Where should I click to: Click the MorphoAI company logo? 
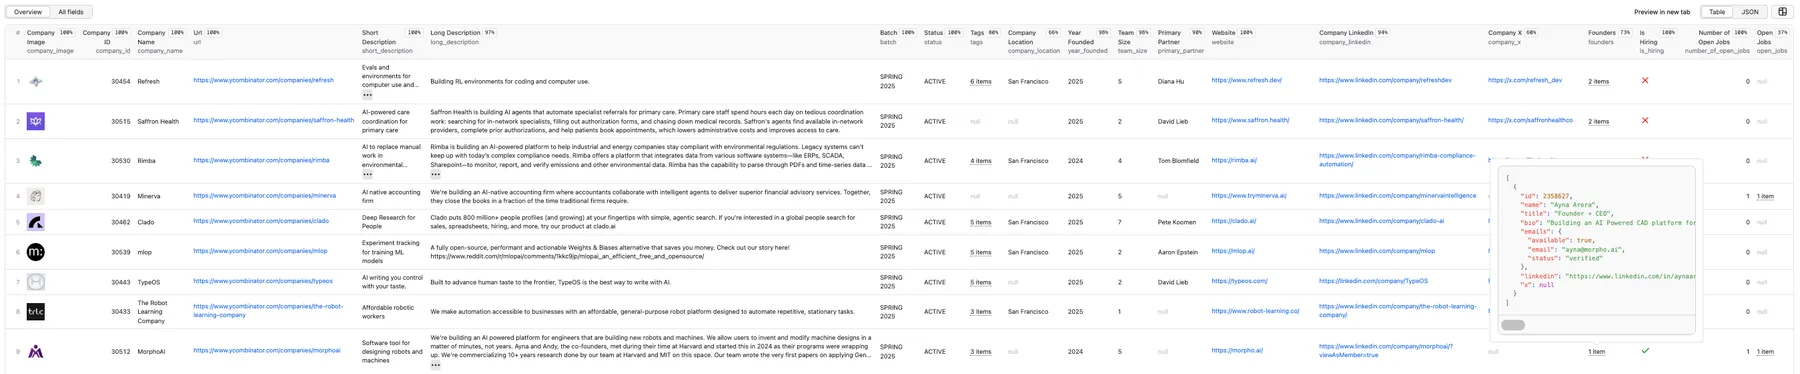[x=36, y=352]
